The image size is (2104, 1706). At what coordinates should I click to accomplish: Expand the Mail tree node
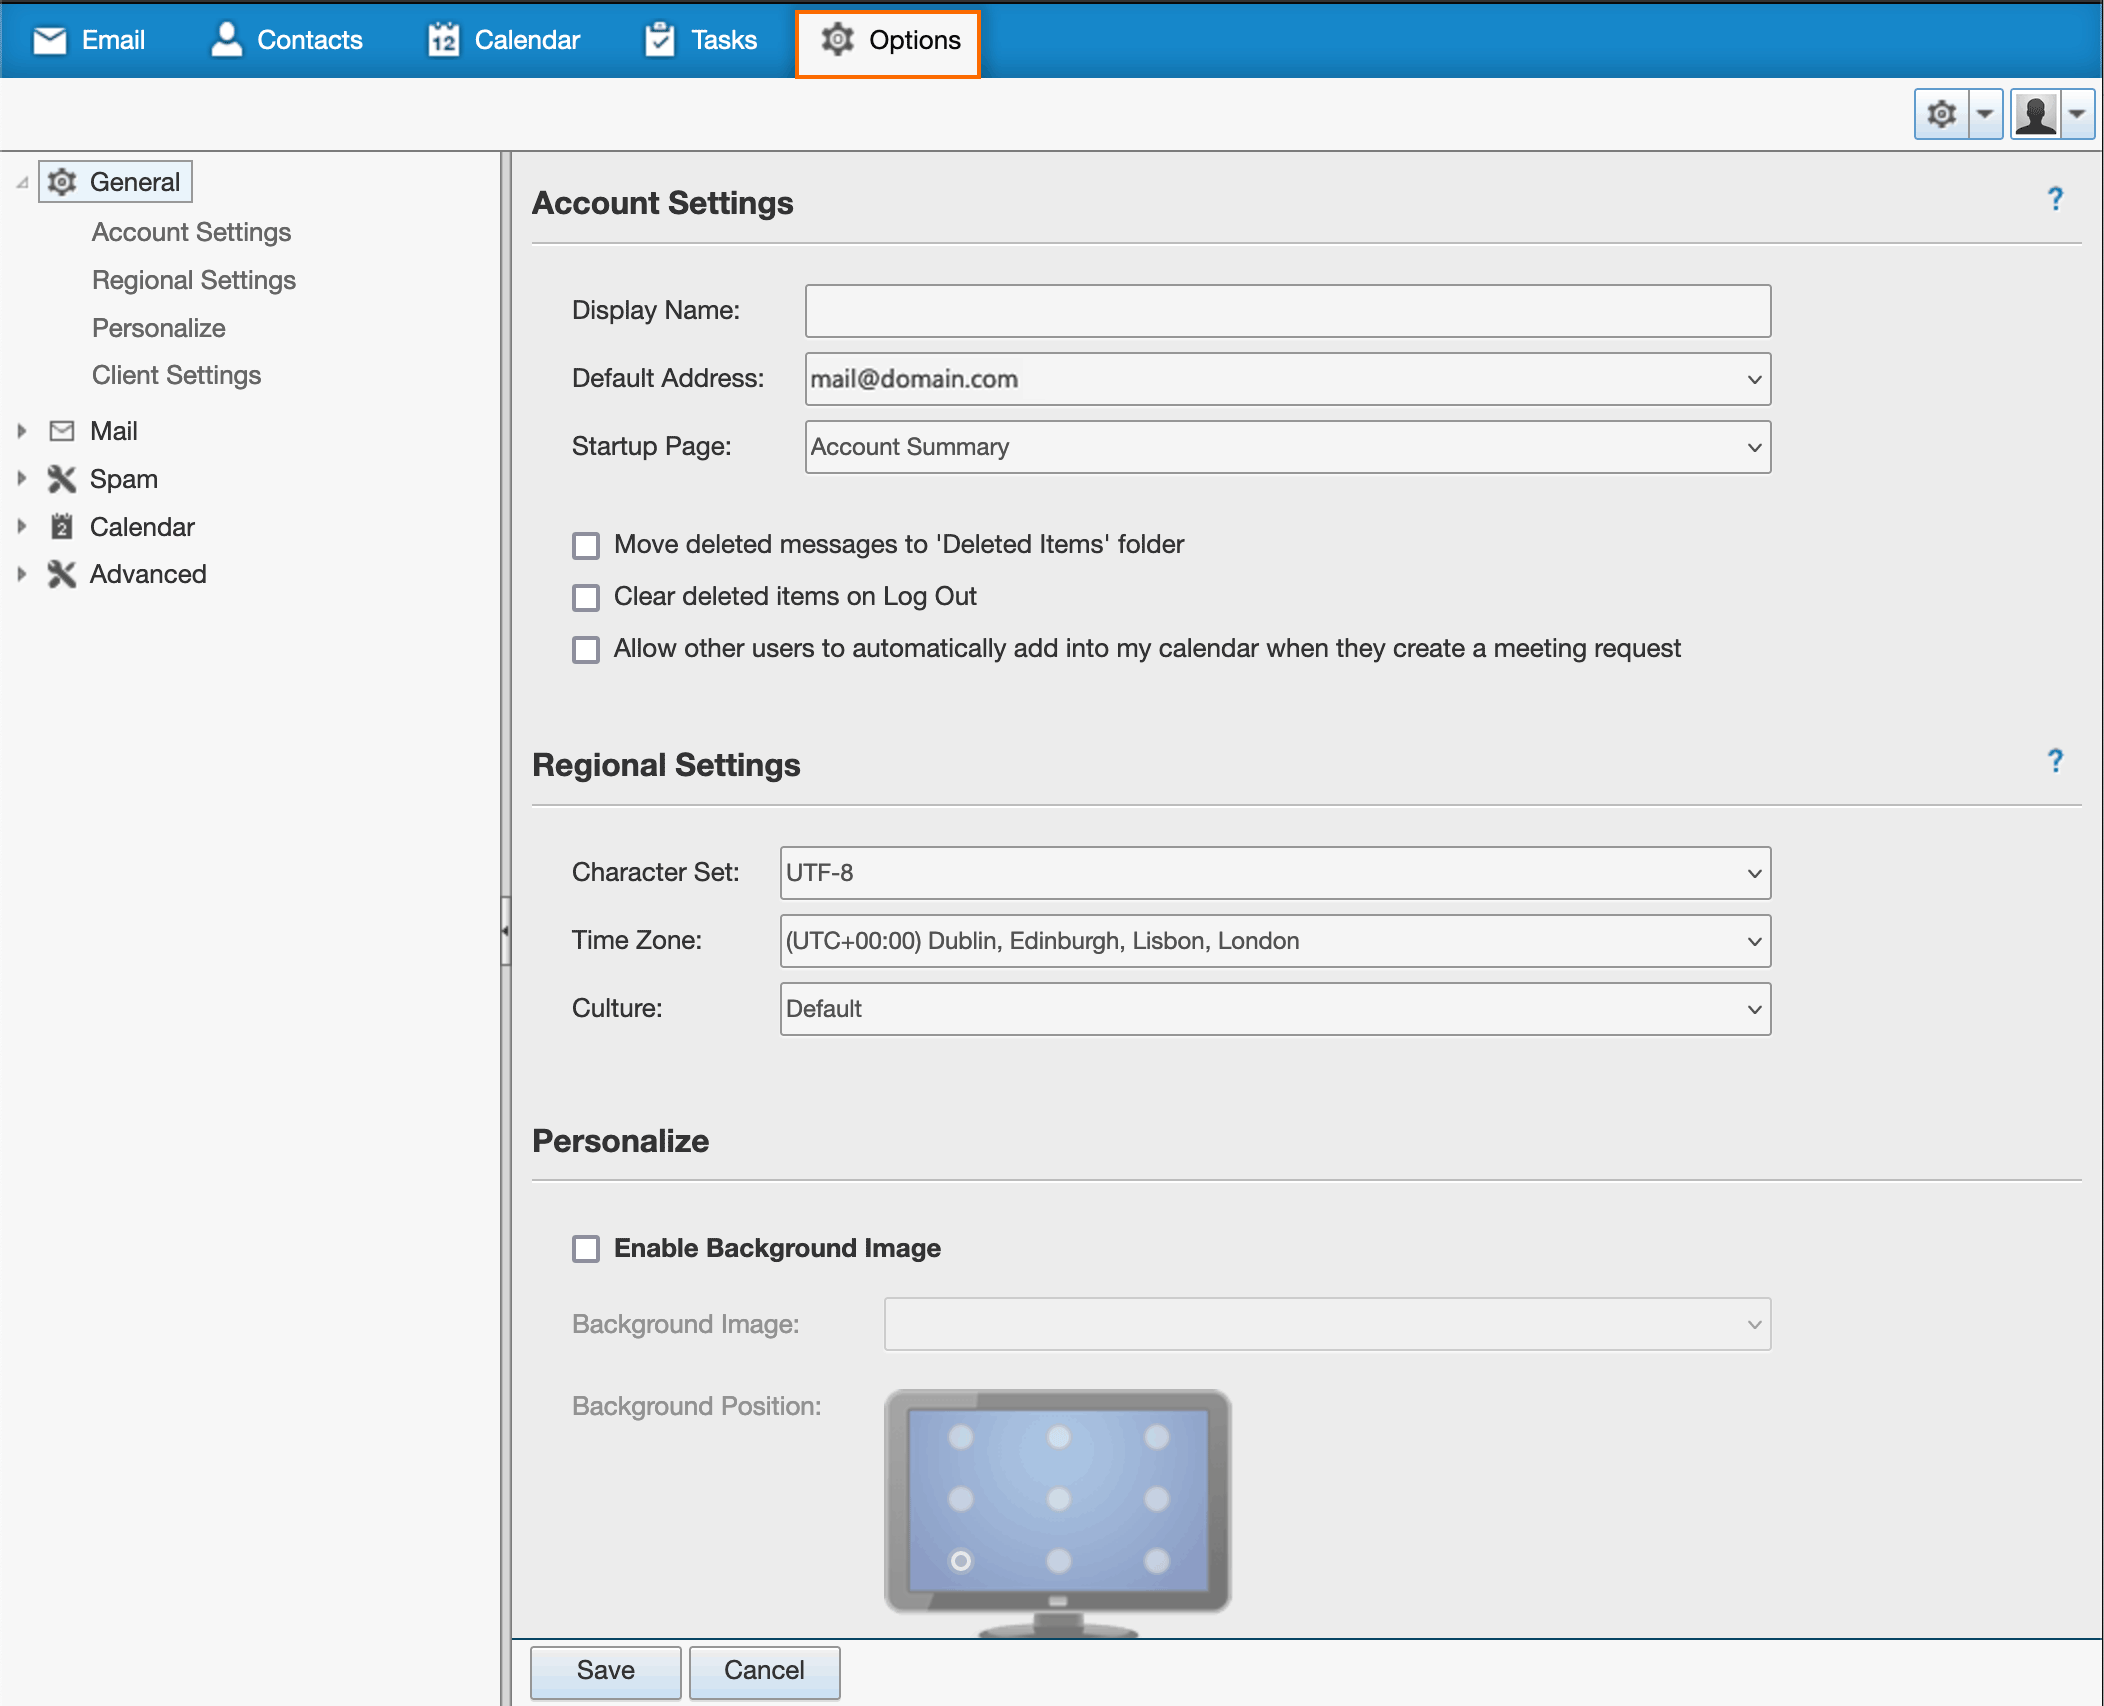(x=22, y=431)
